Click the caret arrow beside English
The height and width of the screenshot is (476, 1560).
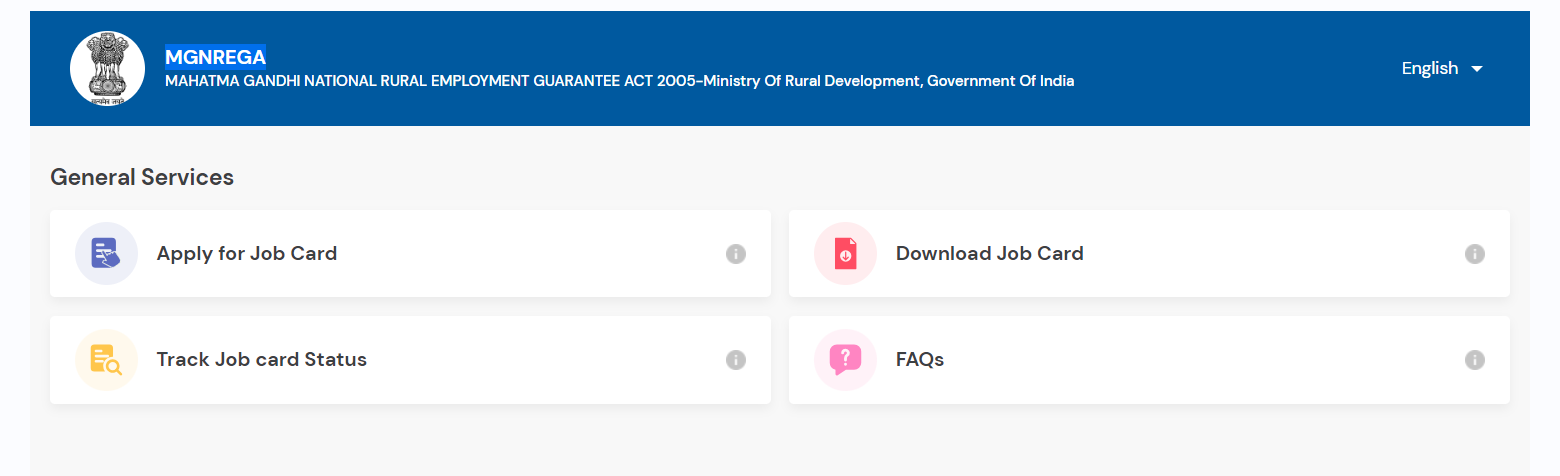tap(1477, 69)
